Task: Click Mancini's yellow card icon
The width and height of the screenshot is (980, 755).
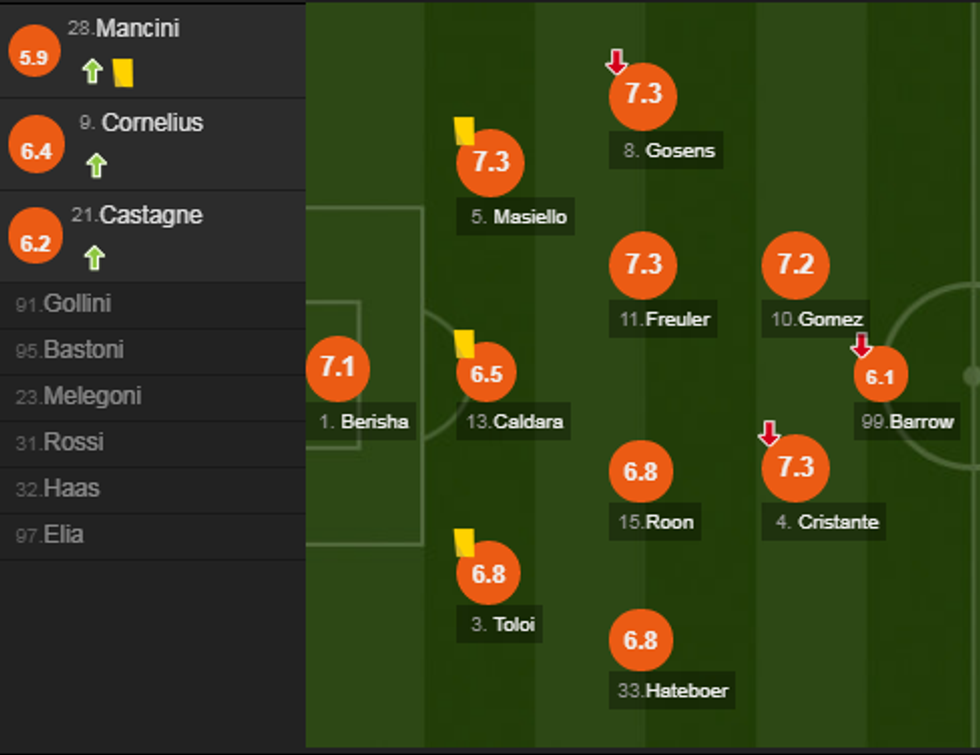Action: 123,72
